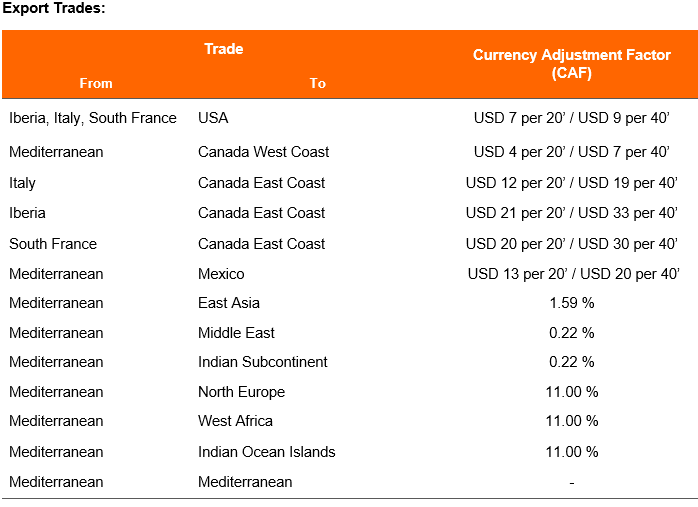Select the Italy origin cell

22,183
